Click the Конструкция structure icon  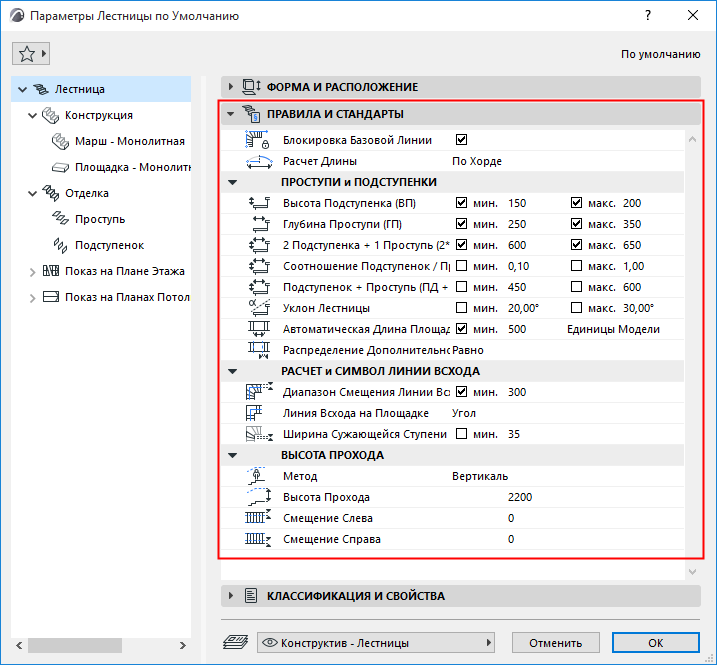(x=50, y=115)
